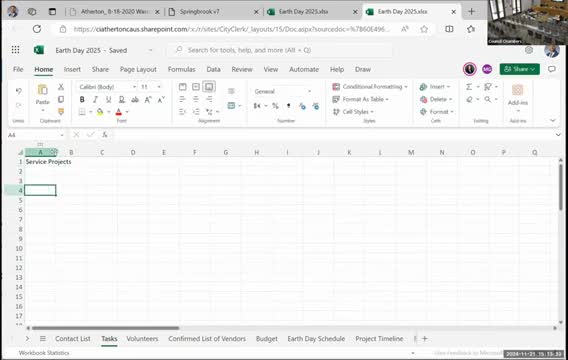
Task: Open the Formulas ribbon tab
Action: point(181,69)
